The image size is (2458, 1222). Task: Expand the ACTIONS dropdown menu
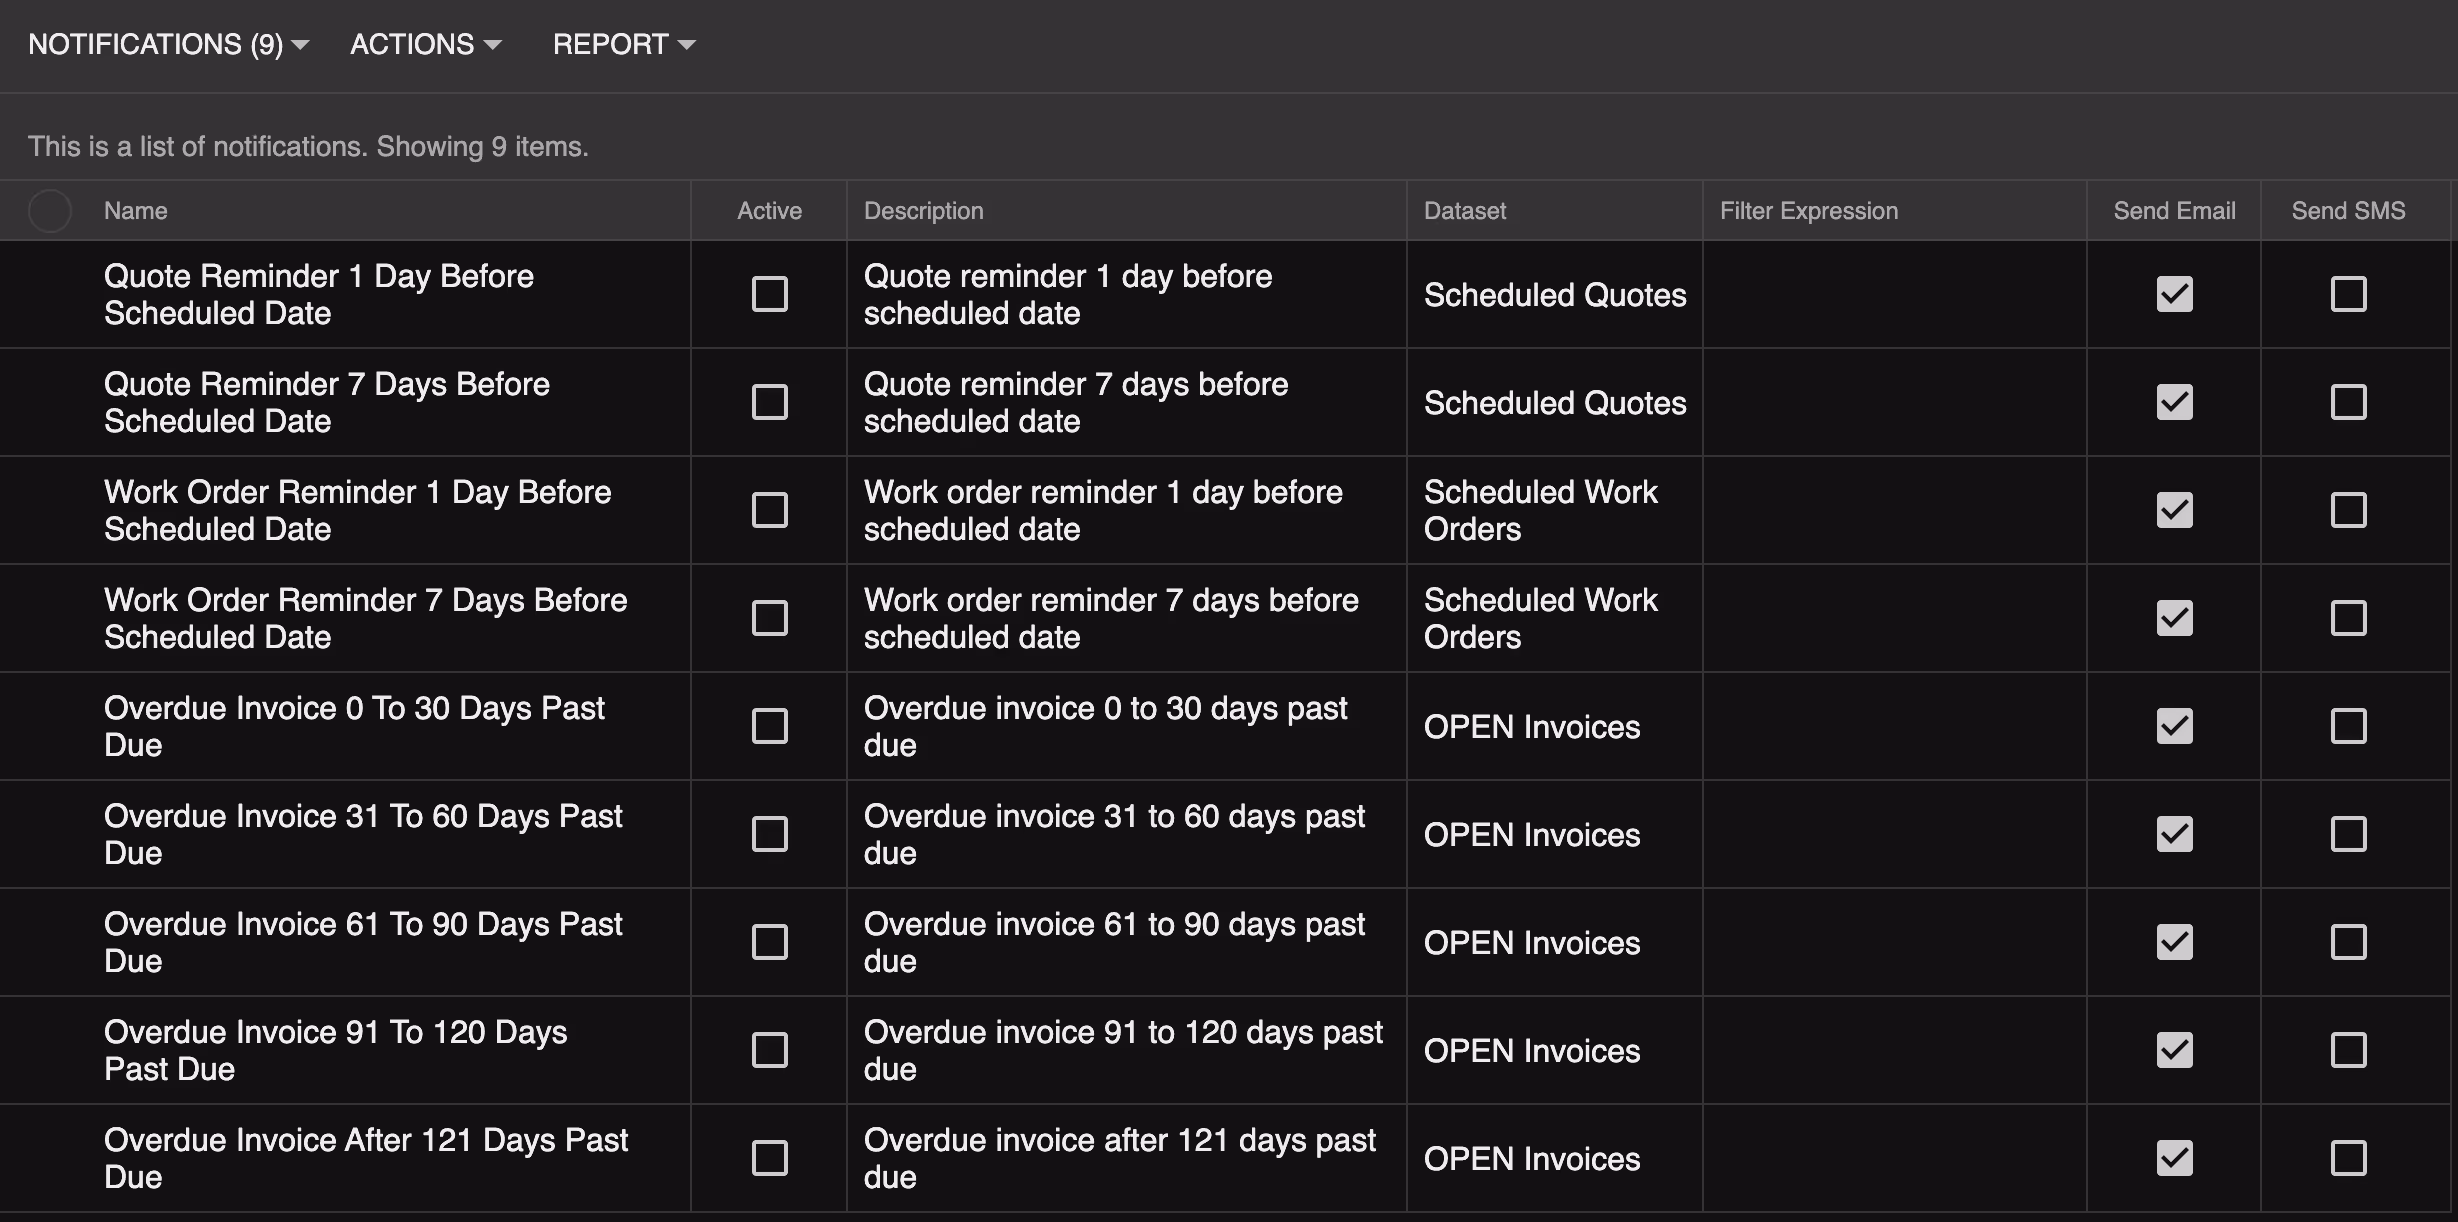[425, 44]
